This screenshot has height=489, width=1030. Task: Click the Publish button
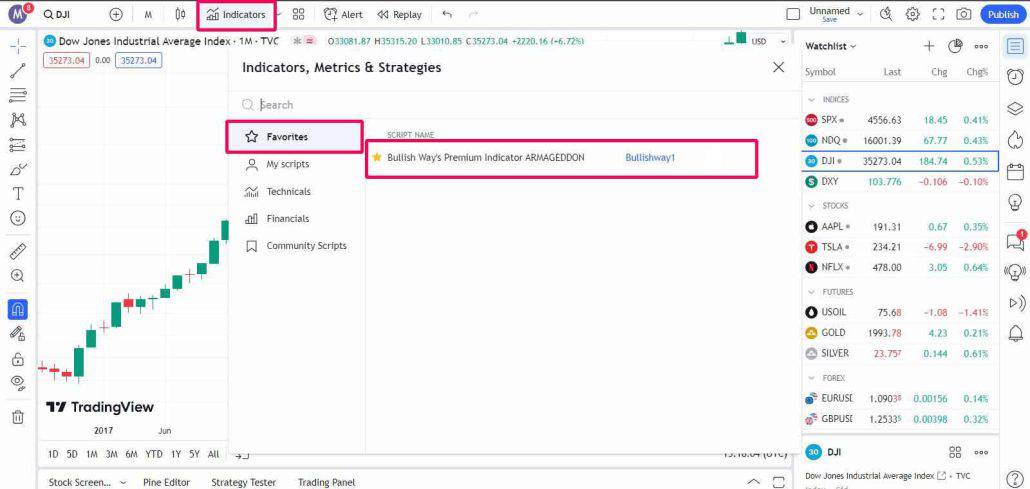point(1003,14)
